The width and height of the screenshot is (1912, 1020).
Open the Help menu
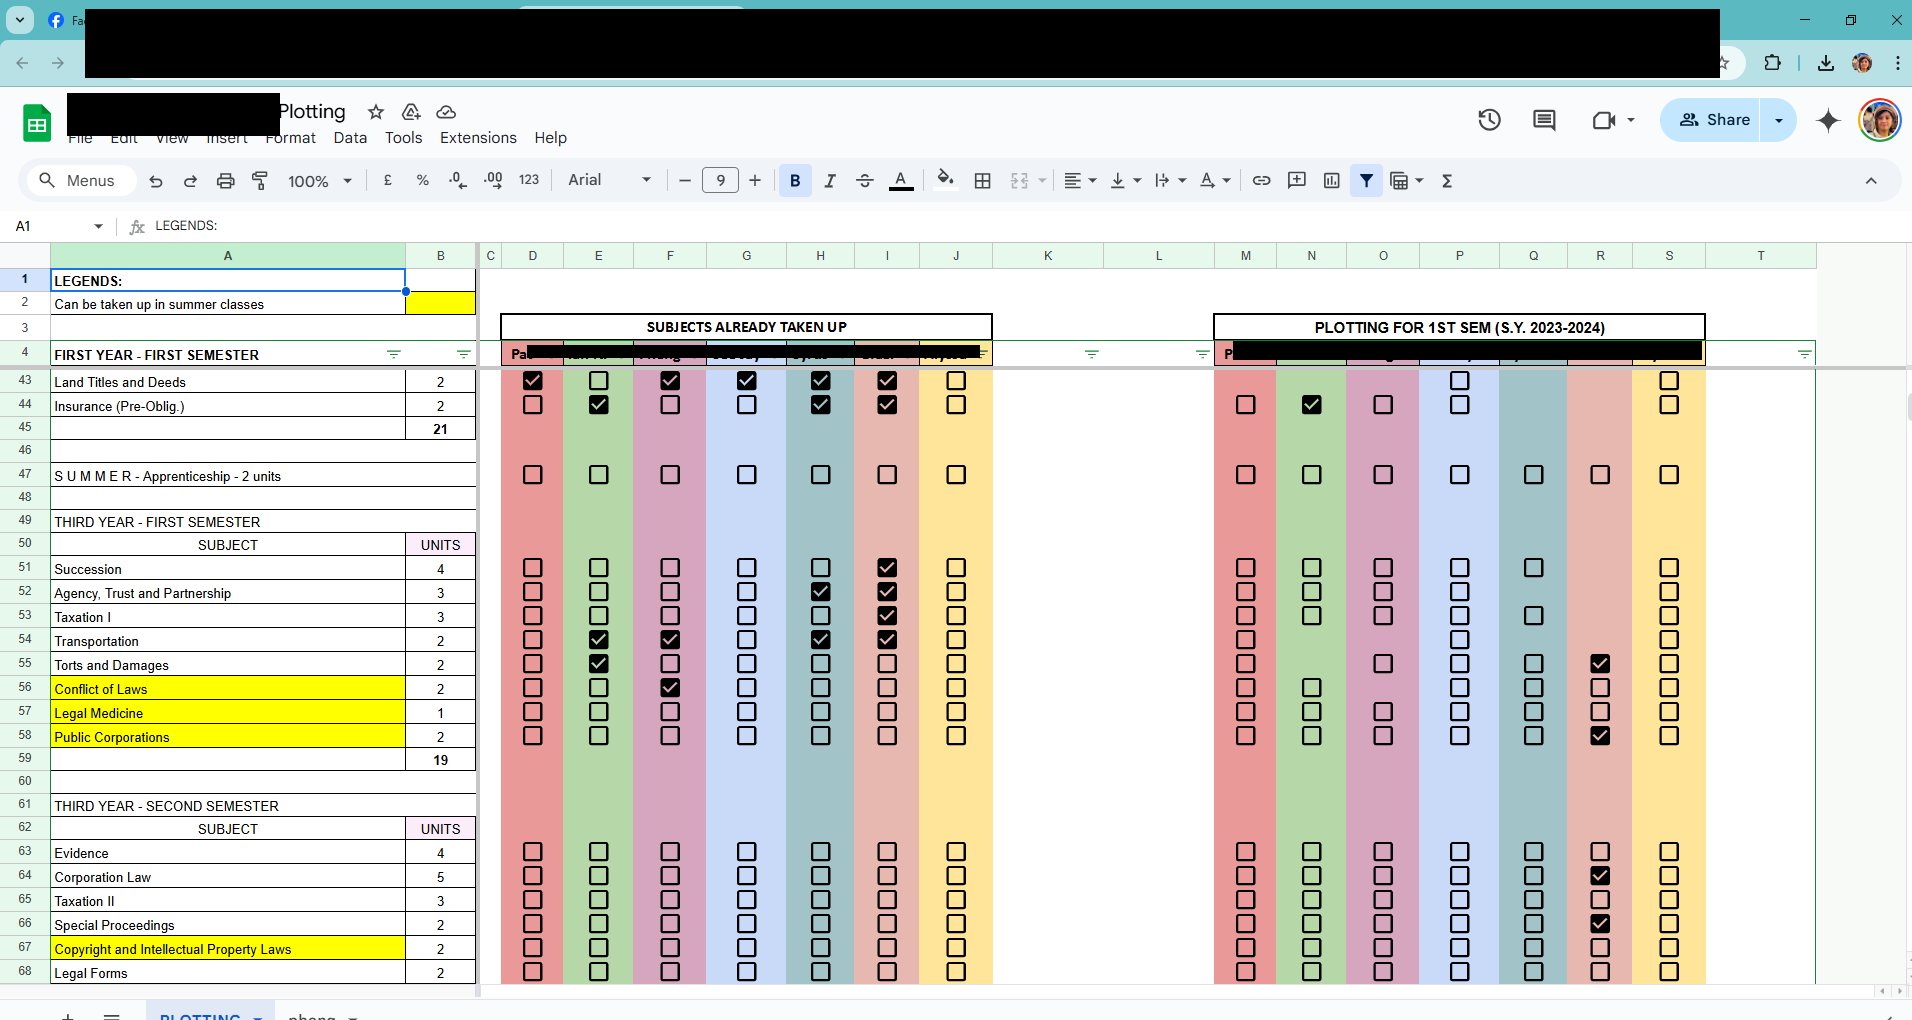coord(550,138)
